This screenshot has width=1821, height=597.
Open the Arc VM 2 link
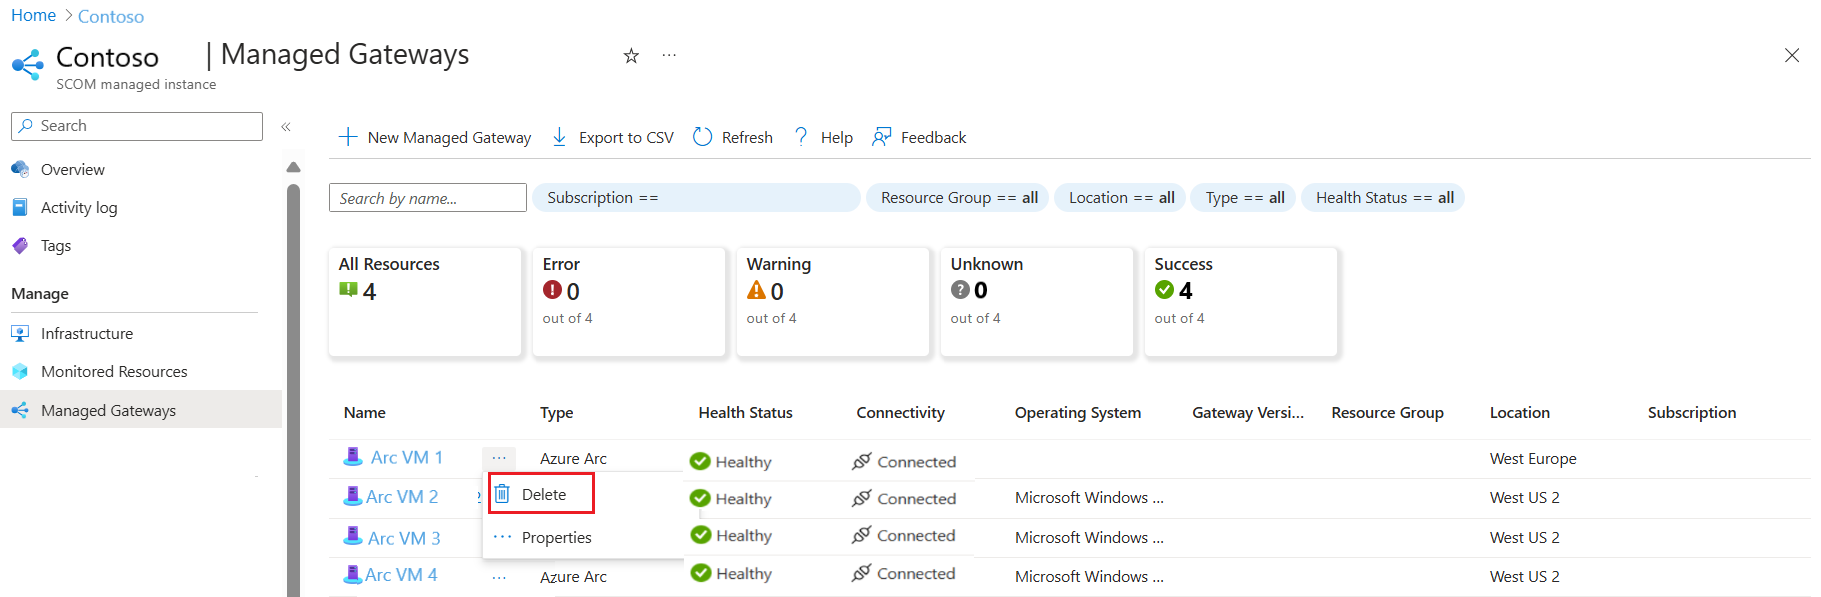[x=402, y=496]
